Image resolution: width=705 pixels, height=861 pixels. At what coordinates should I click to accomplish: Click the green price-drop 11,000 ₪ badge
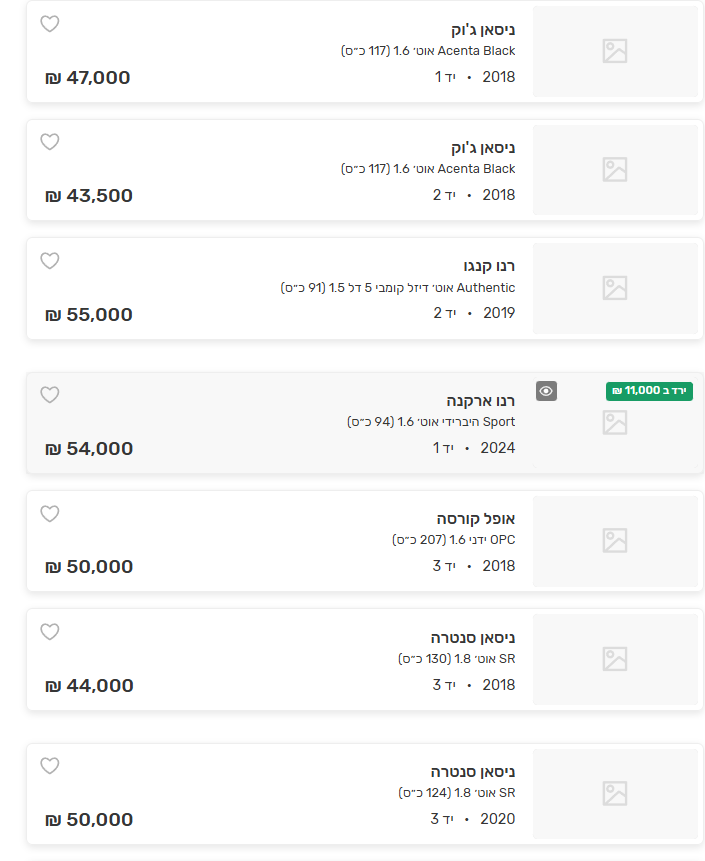[649, 391]
